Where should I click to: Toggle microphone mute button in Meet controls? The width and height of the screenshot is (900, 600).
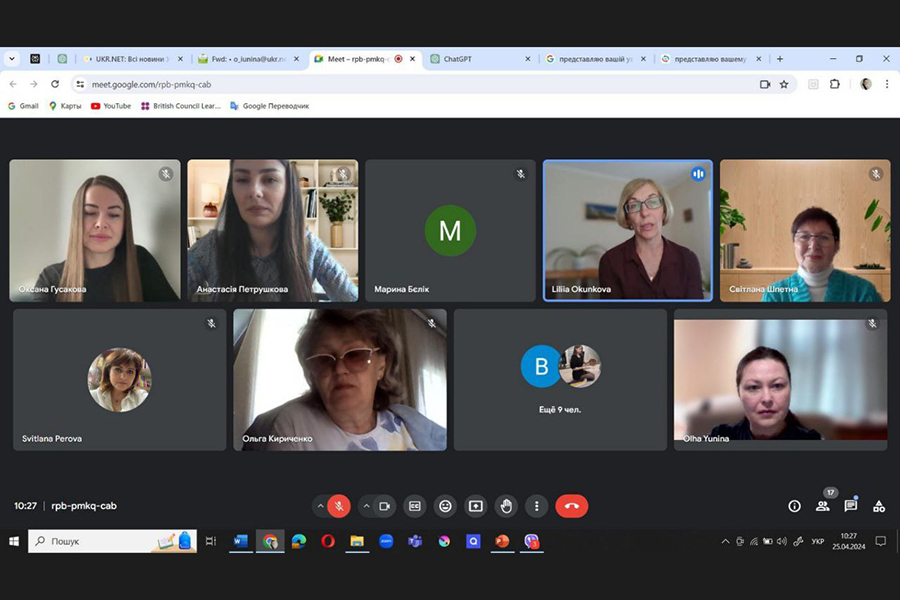(339, 506)
